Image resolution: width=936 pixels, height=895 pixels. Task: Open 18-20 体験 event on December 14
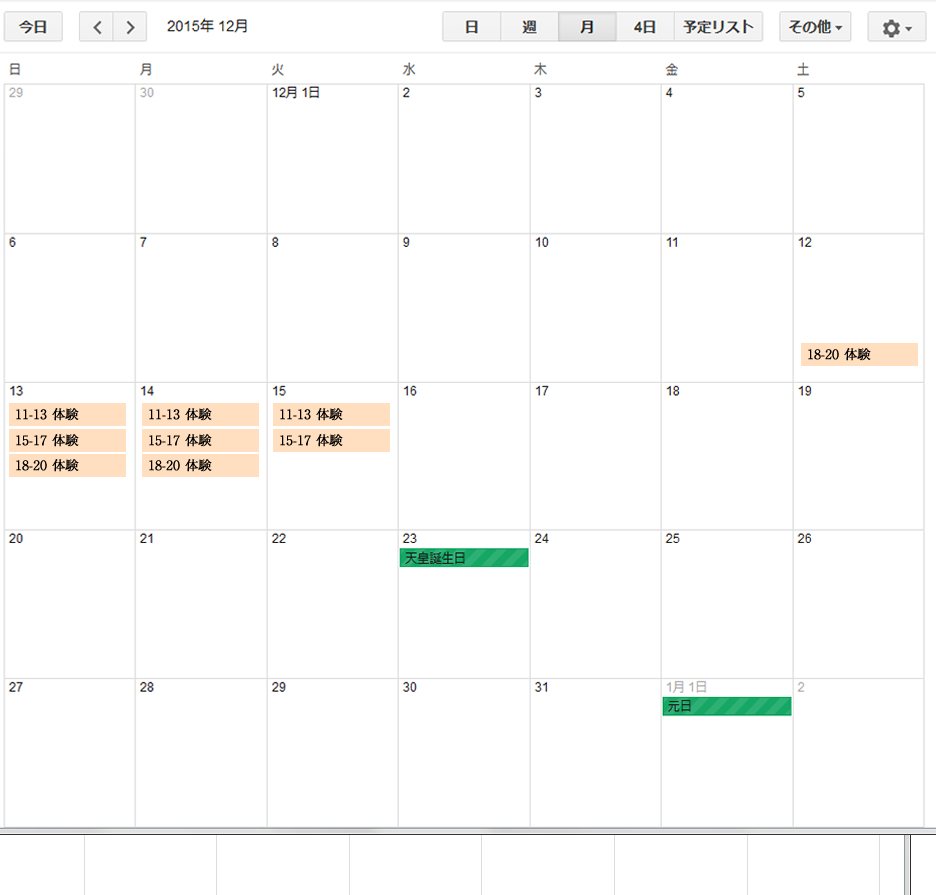200,465
